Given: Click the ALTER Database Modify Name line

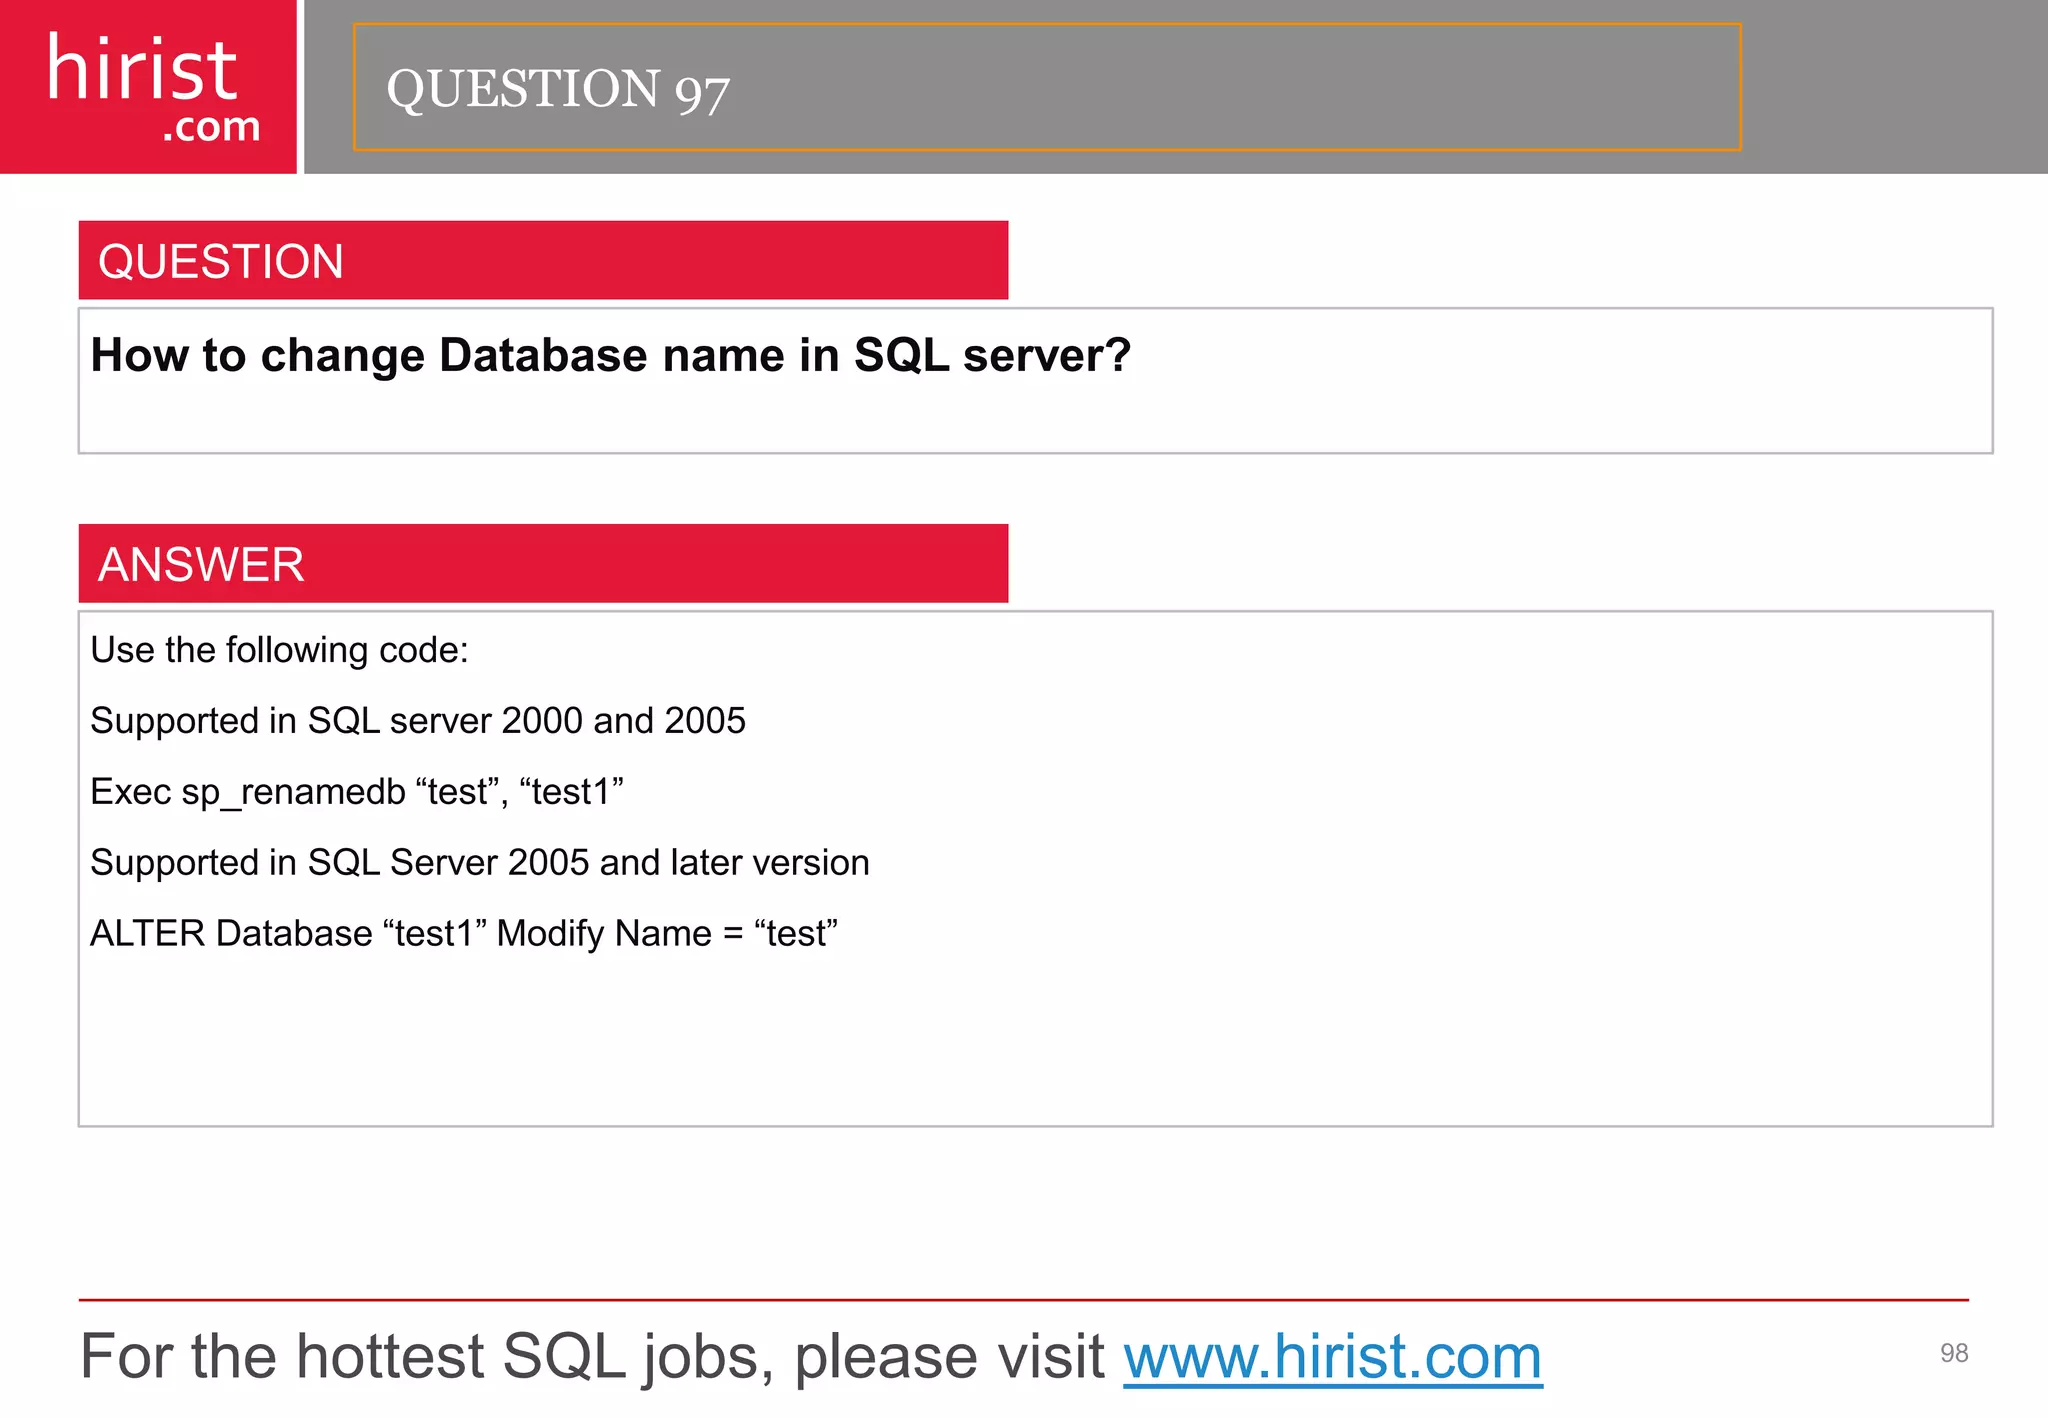Looking at the screenshot, I should click(463, 934).
